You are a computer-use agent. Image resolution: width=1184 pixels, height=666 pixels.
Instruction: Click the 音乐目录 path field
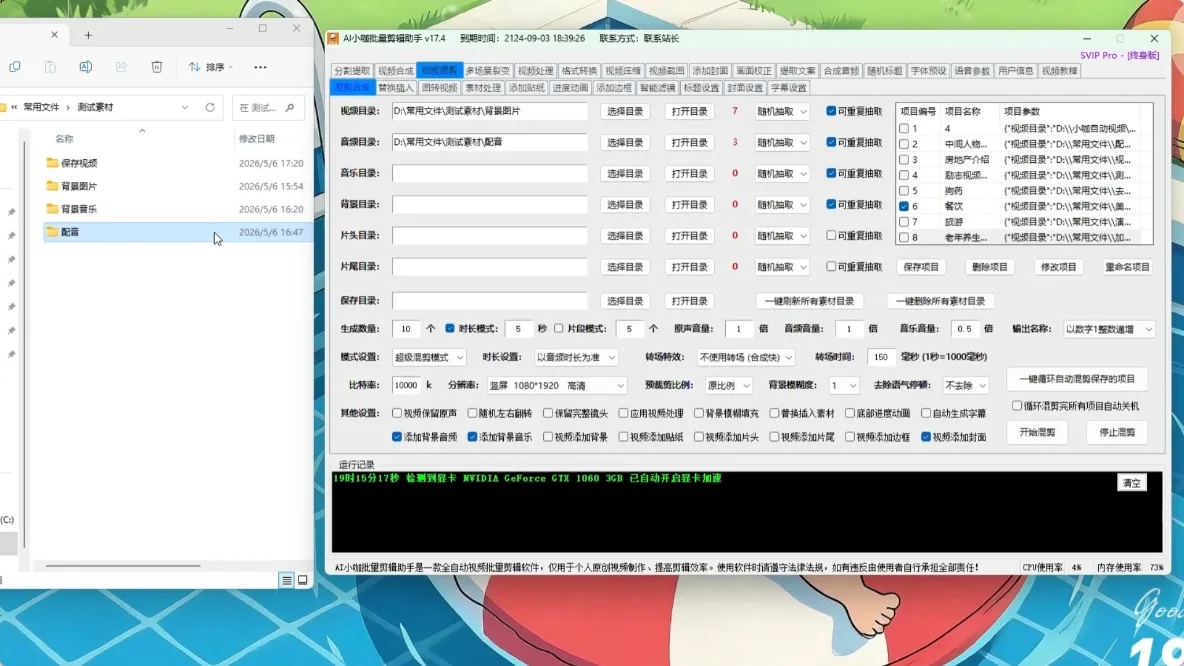pos(489,174)
